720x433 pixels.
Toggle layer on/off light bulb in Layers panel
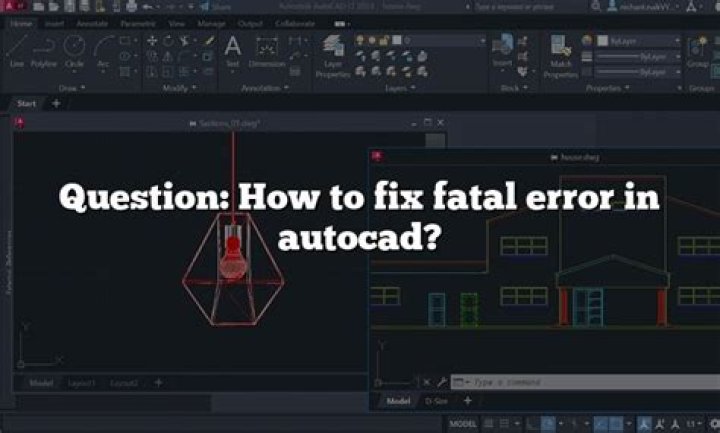pyautogui.click(x=360, y=41)
